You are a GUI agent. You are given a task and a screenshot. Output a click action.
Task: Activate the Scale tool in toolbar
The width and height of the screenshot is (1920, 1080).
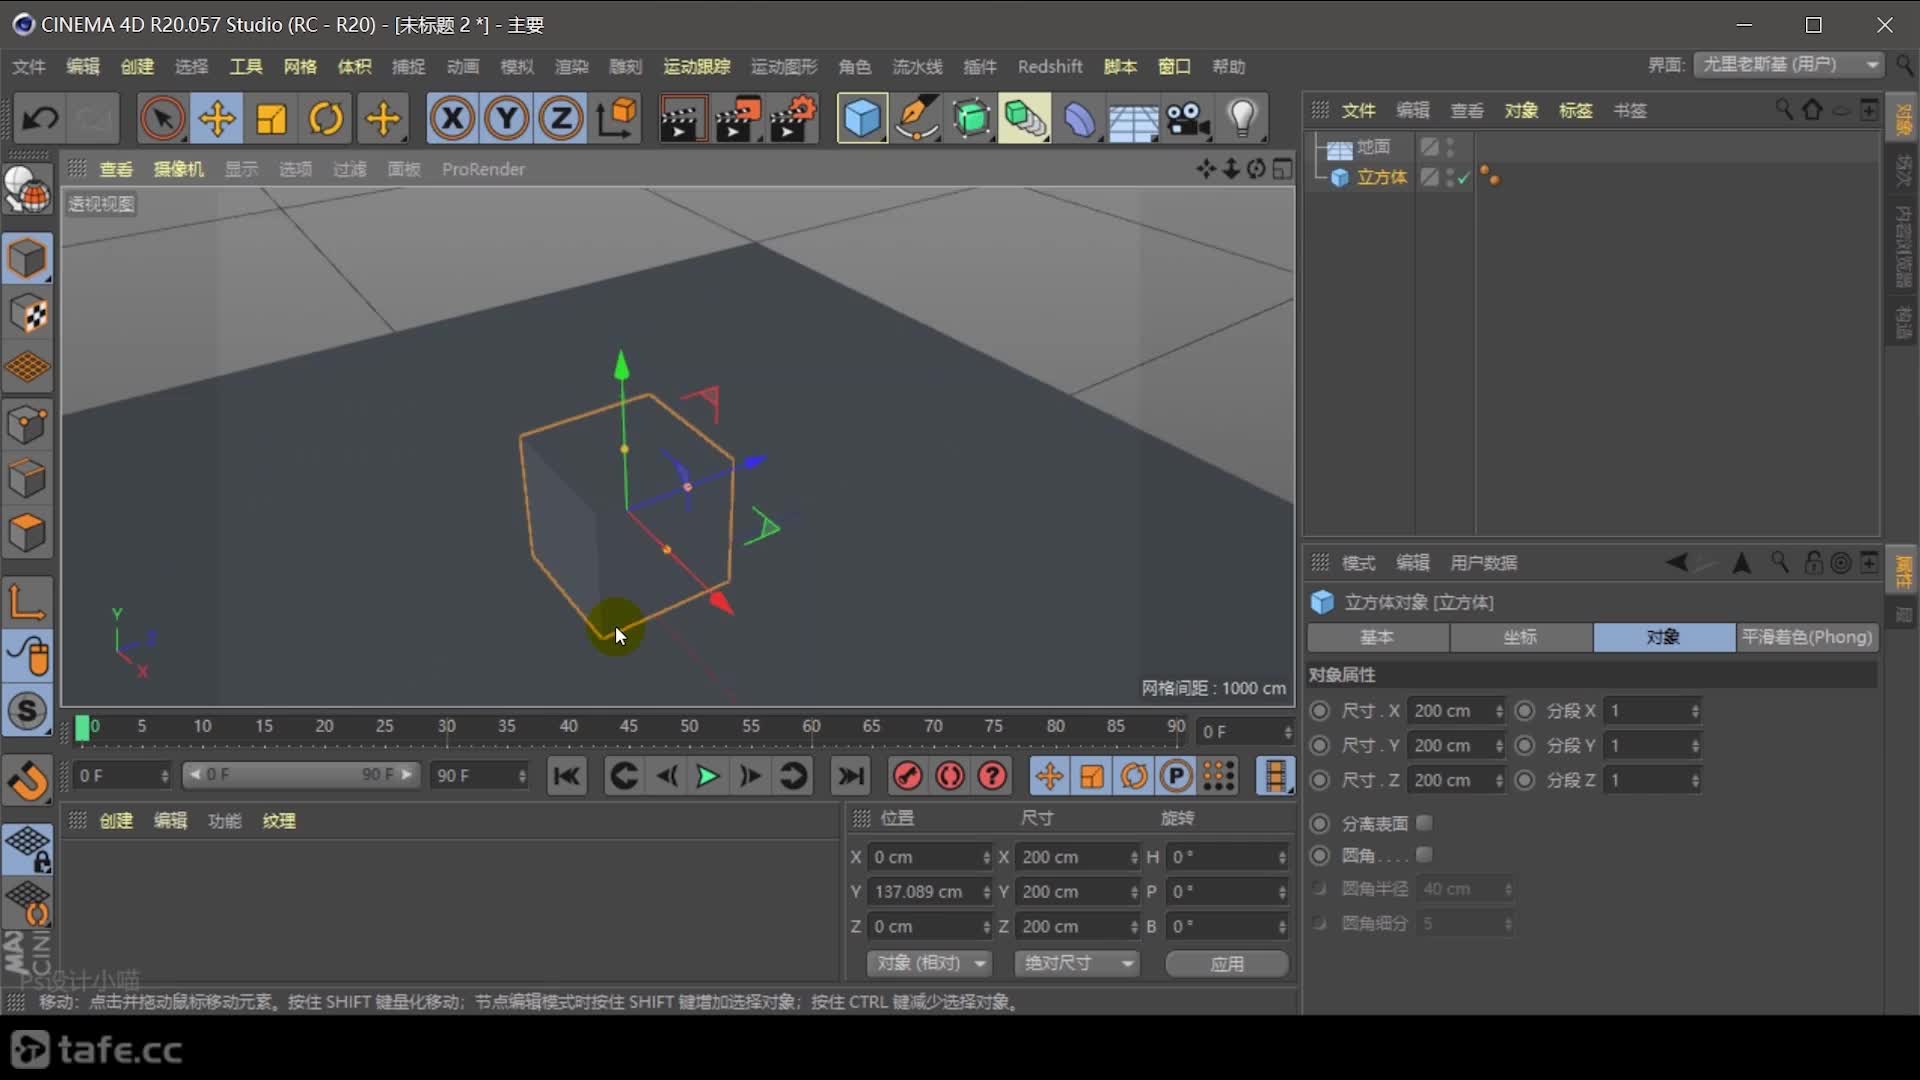(271, 119)
